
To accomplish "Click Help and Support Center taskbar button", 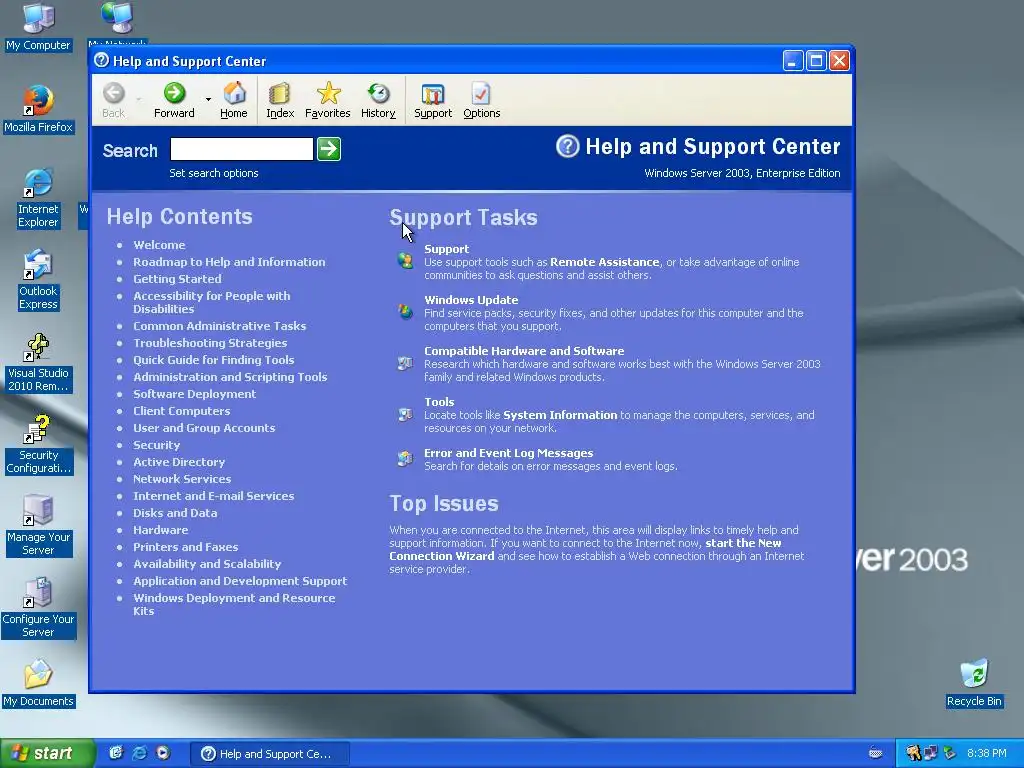I will (270, 754).
